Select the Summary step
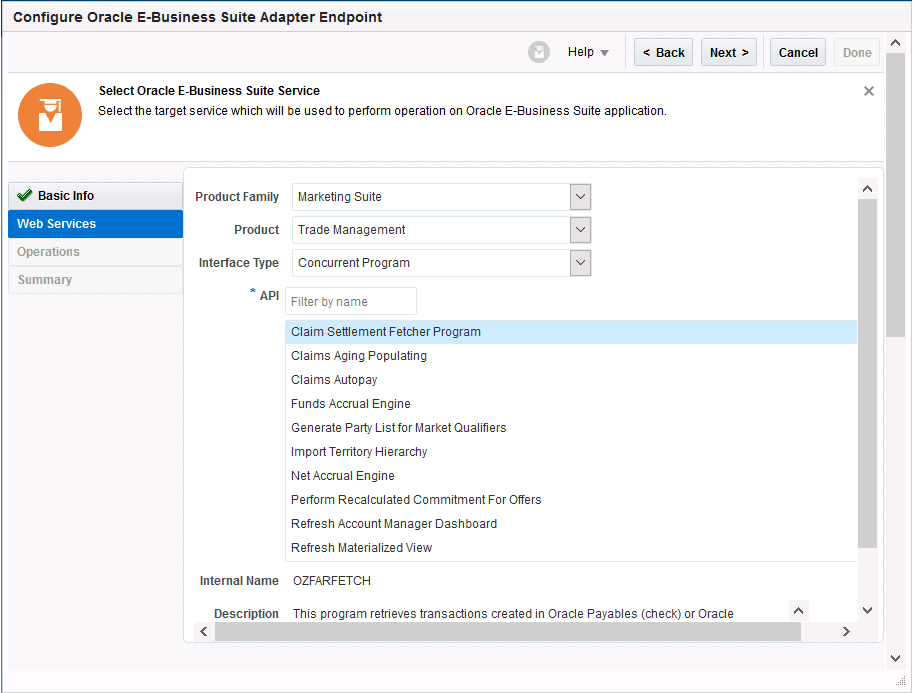913x693 pixels. coord(95,280)
